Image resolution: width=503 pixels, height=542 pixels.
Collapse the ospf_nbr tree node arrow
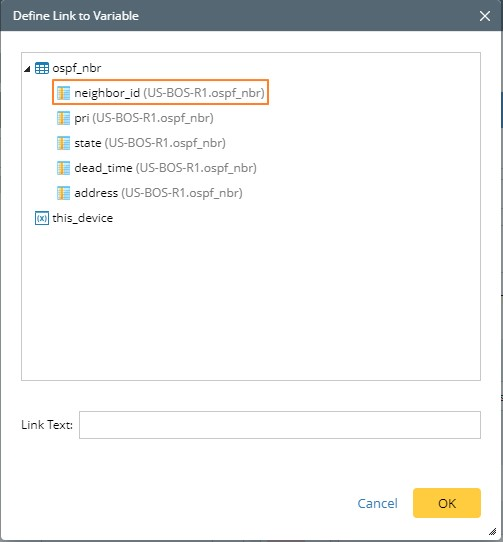pos(27,69)
